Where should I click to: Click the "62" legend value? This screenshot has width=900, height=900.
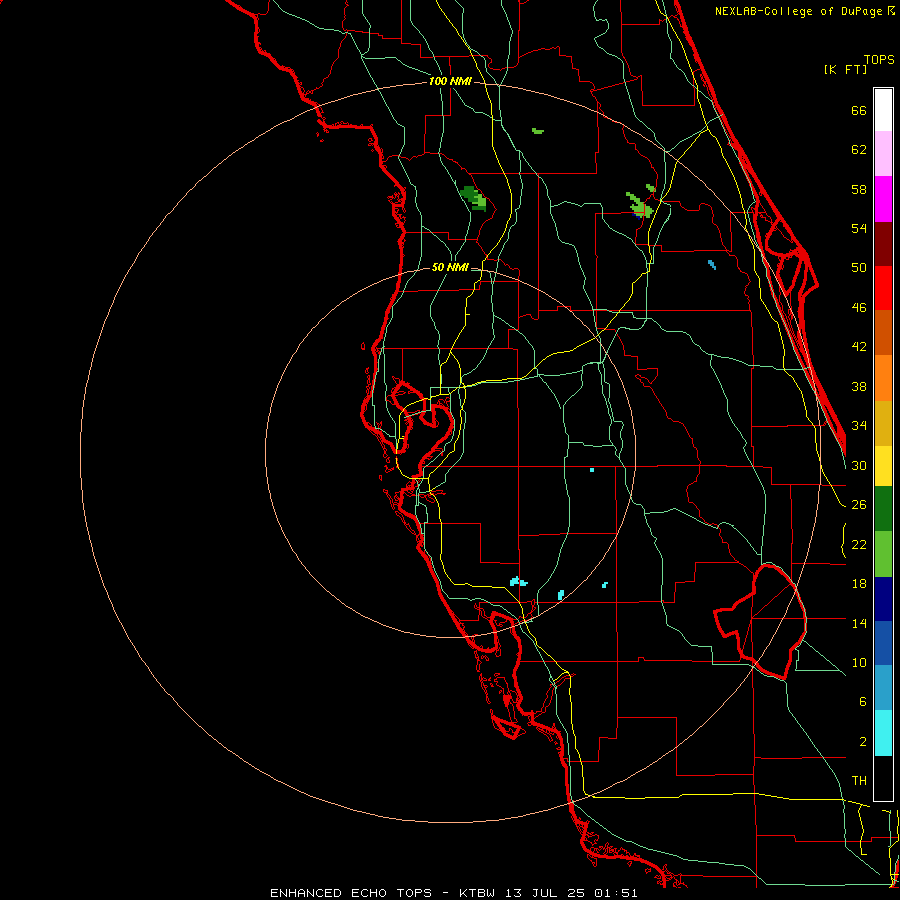(859, 150)
